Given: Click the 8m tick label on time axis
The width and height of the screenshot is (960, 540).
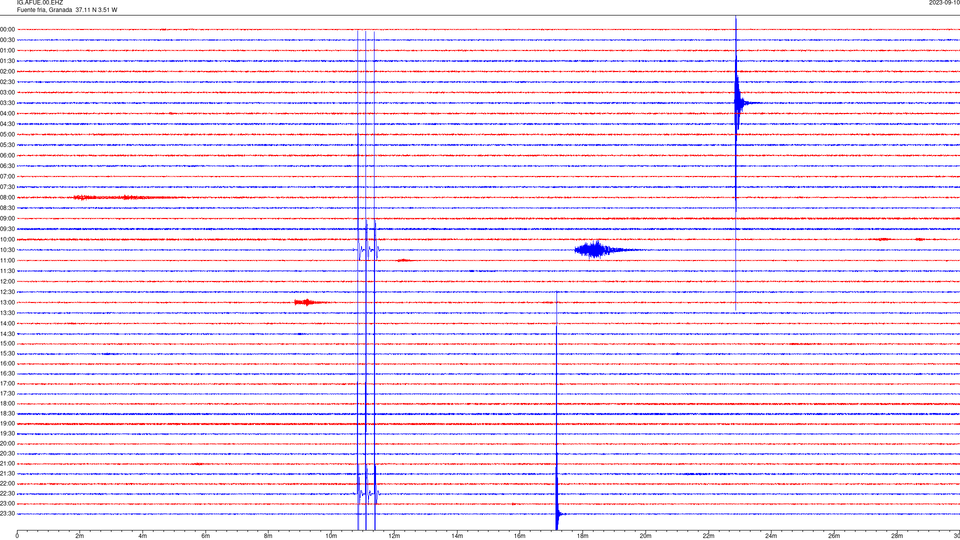Looking at the screenshot, I should coord(268,536).
